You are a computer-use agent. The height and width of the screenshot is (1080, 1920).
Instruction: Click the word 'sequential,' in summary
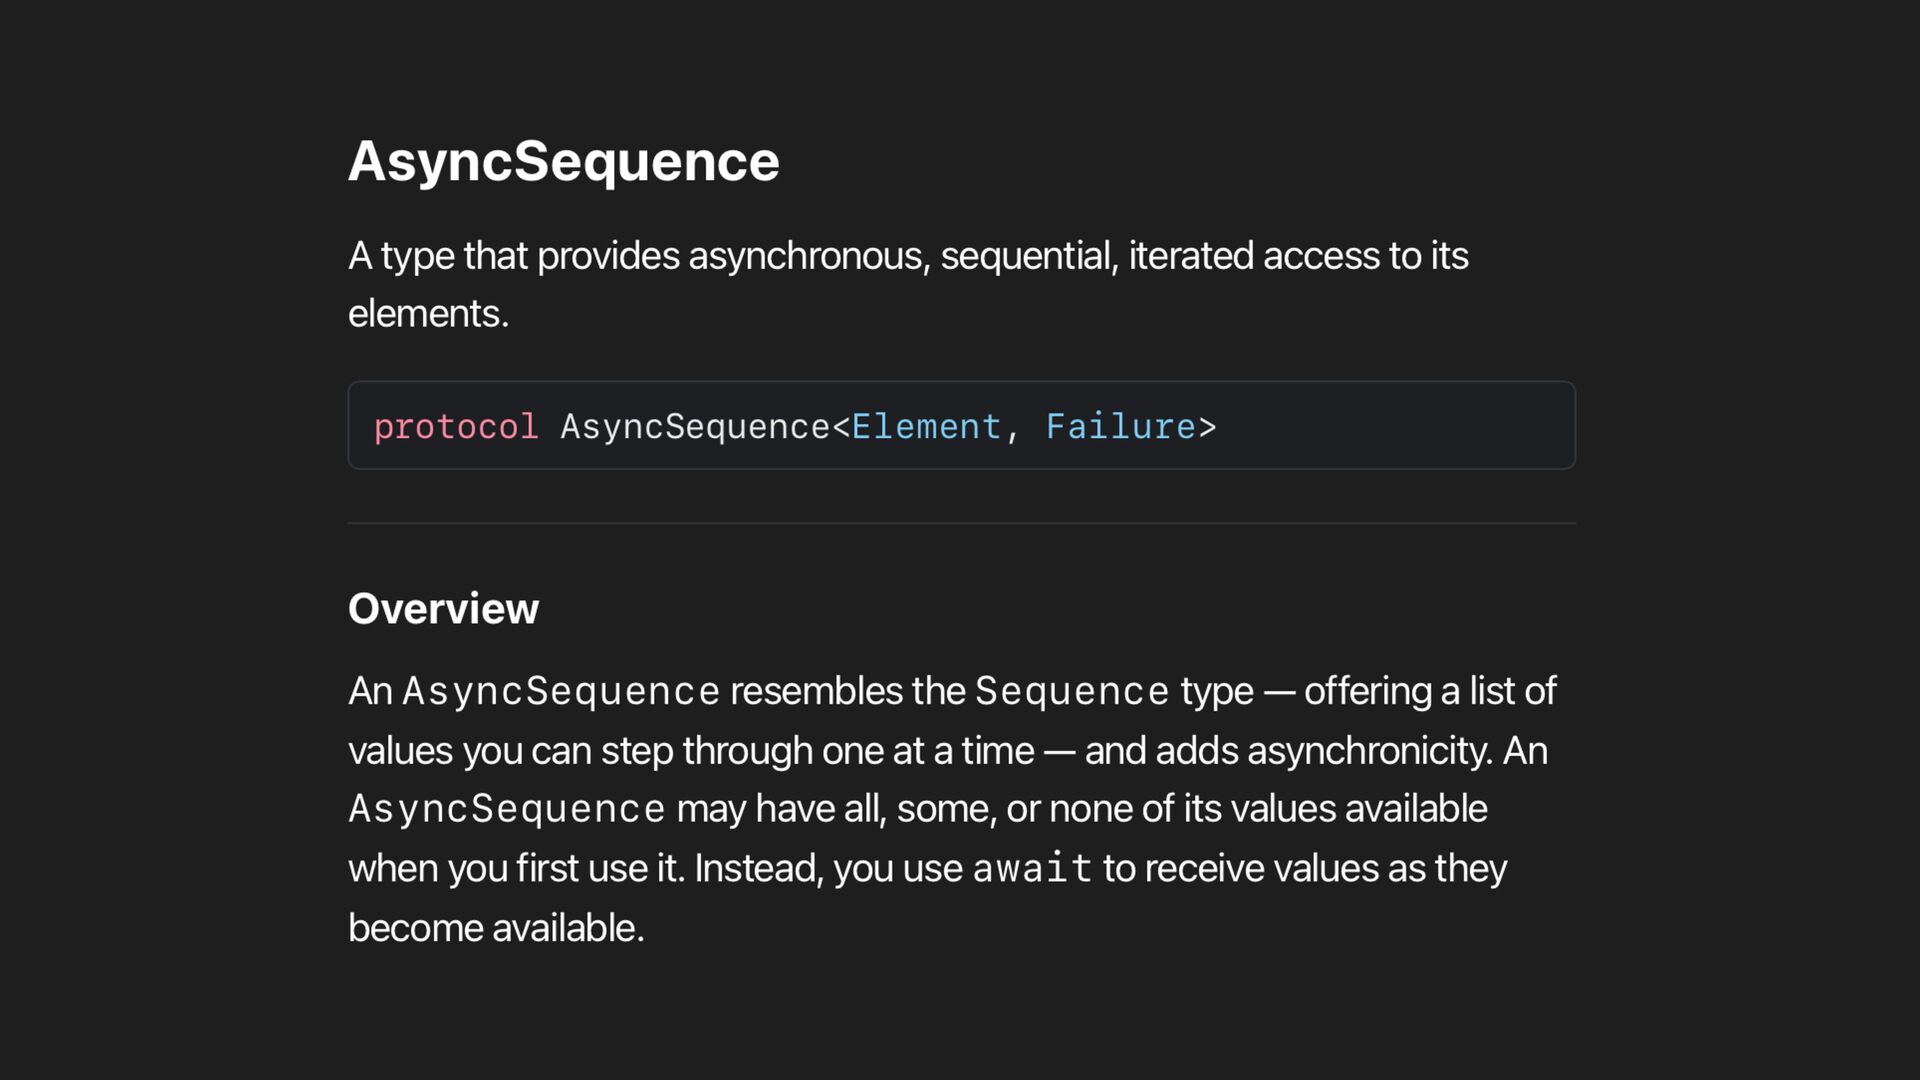1029,256
